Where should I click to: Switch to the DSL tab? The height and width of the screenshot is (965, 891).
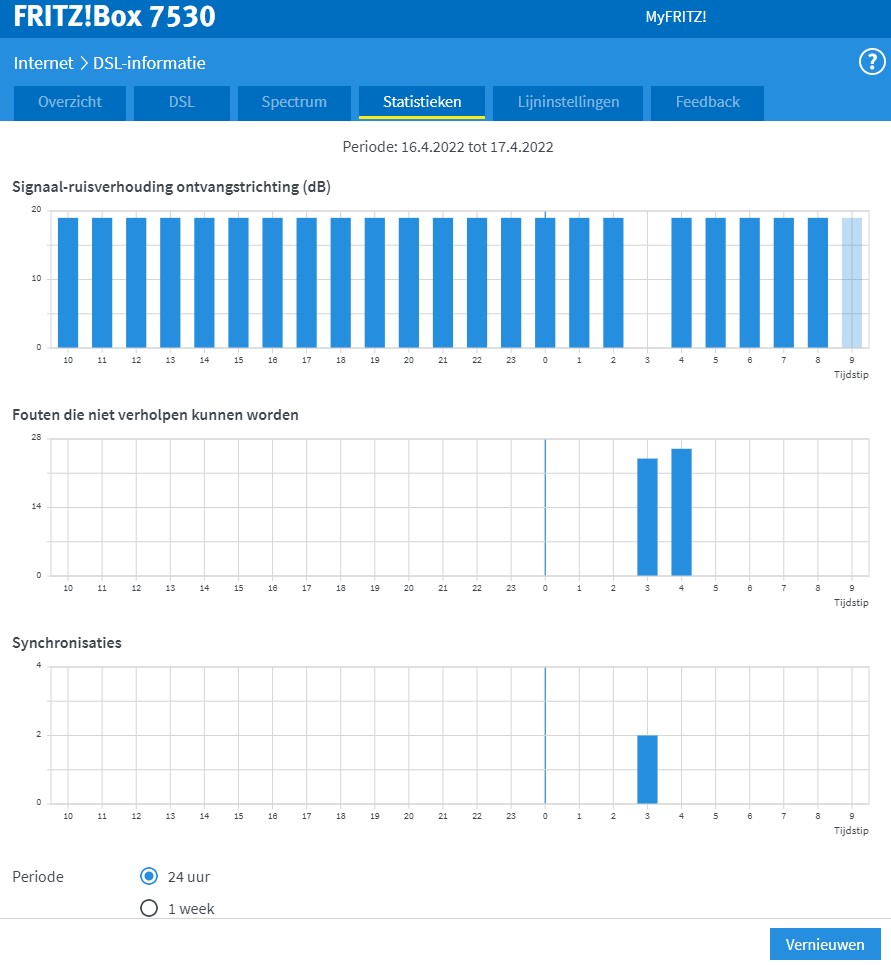[182, 102]
